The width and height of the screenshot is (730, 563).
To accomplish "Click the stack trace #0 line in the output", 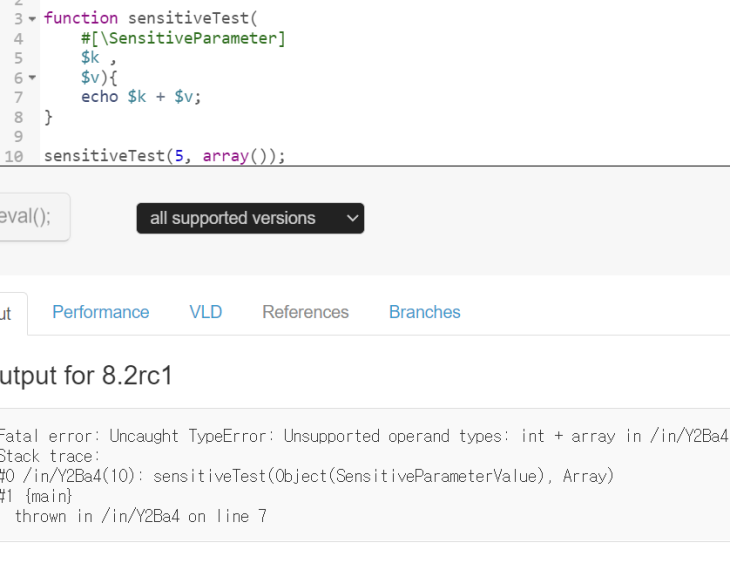I will click(305, 476).
